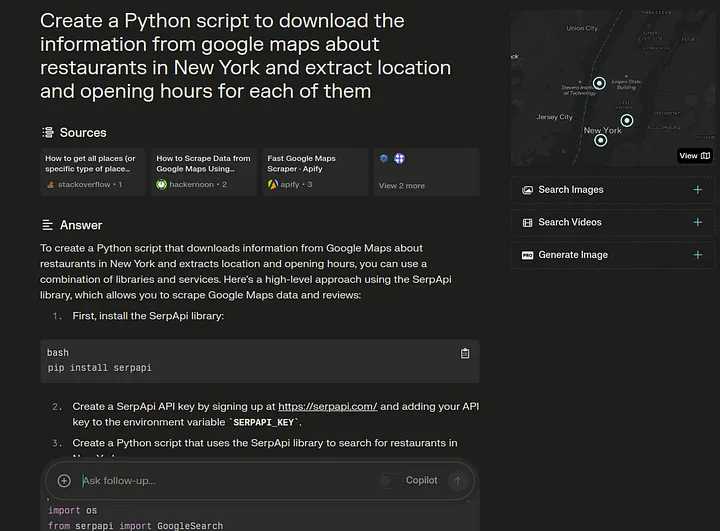Click the purple round source favicon

pos(399,158)
